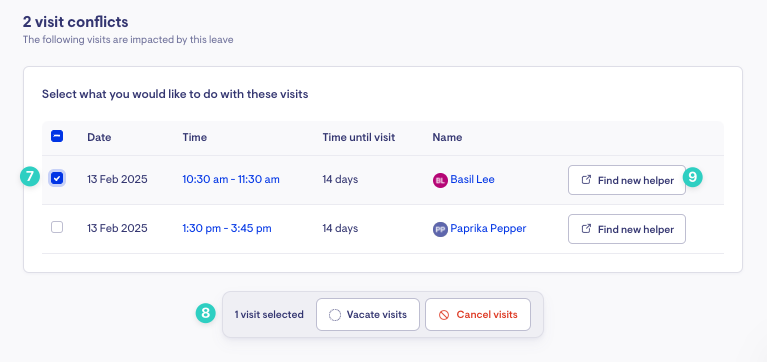This screenshot has height=362, width=767.
Task: Click the teal step 7 marker badge
Action: (x=30, y=176)
